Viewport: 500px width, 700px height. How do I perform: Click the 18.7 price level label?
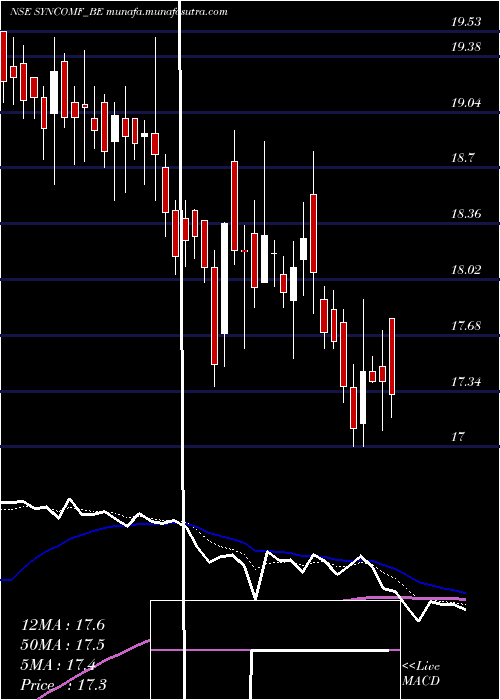click(462, 158)
